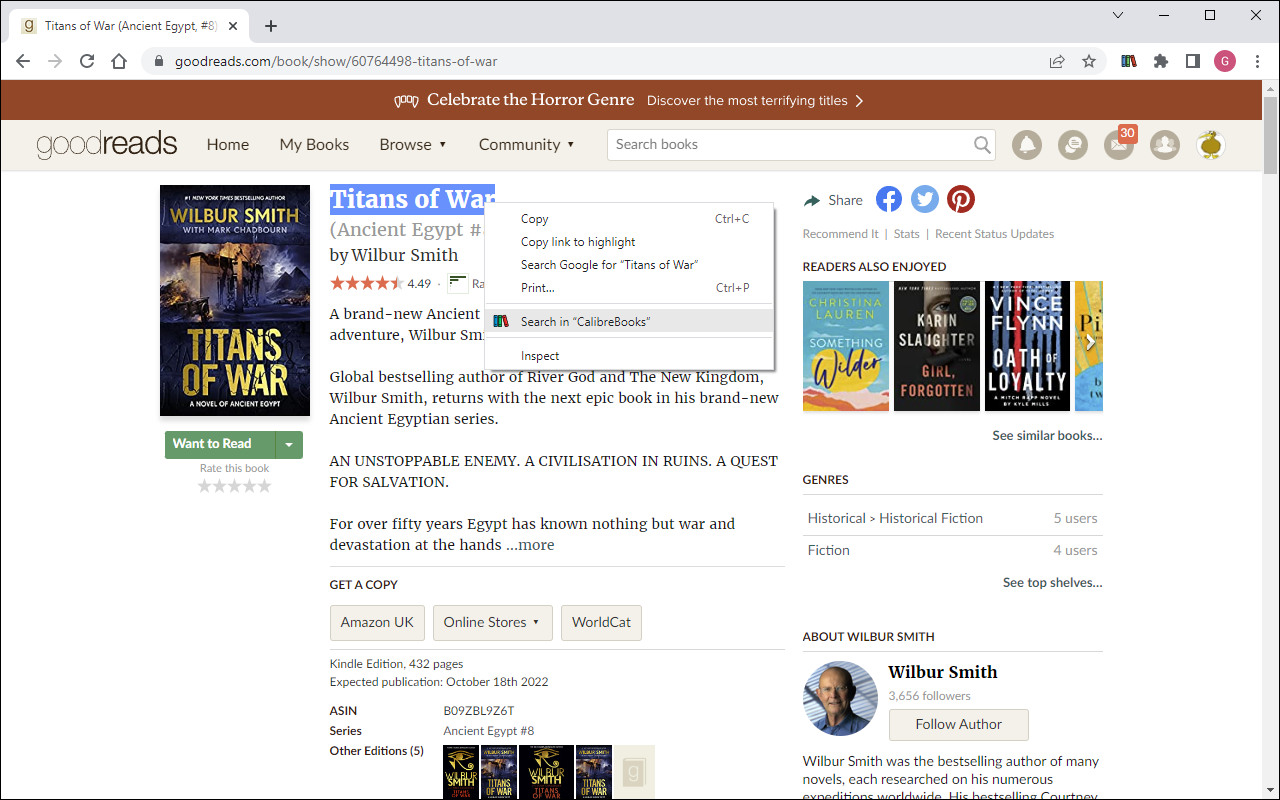Open My Books in the navigation
Image resolution: width=1280 pixels, height=800 pixels.
click(314, 145)
